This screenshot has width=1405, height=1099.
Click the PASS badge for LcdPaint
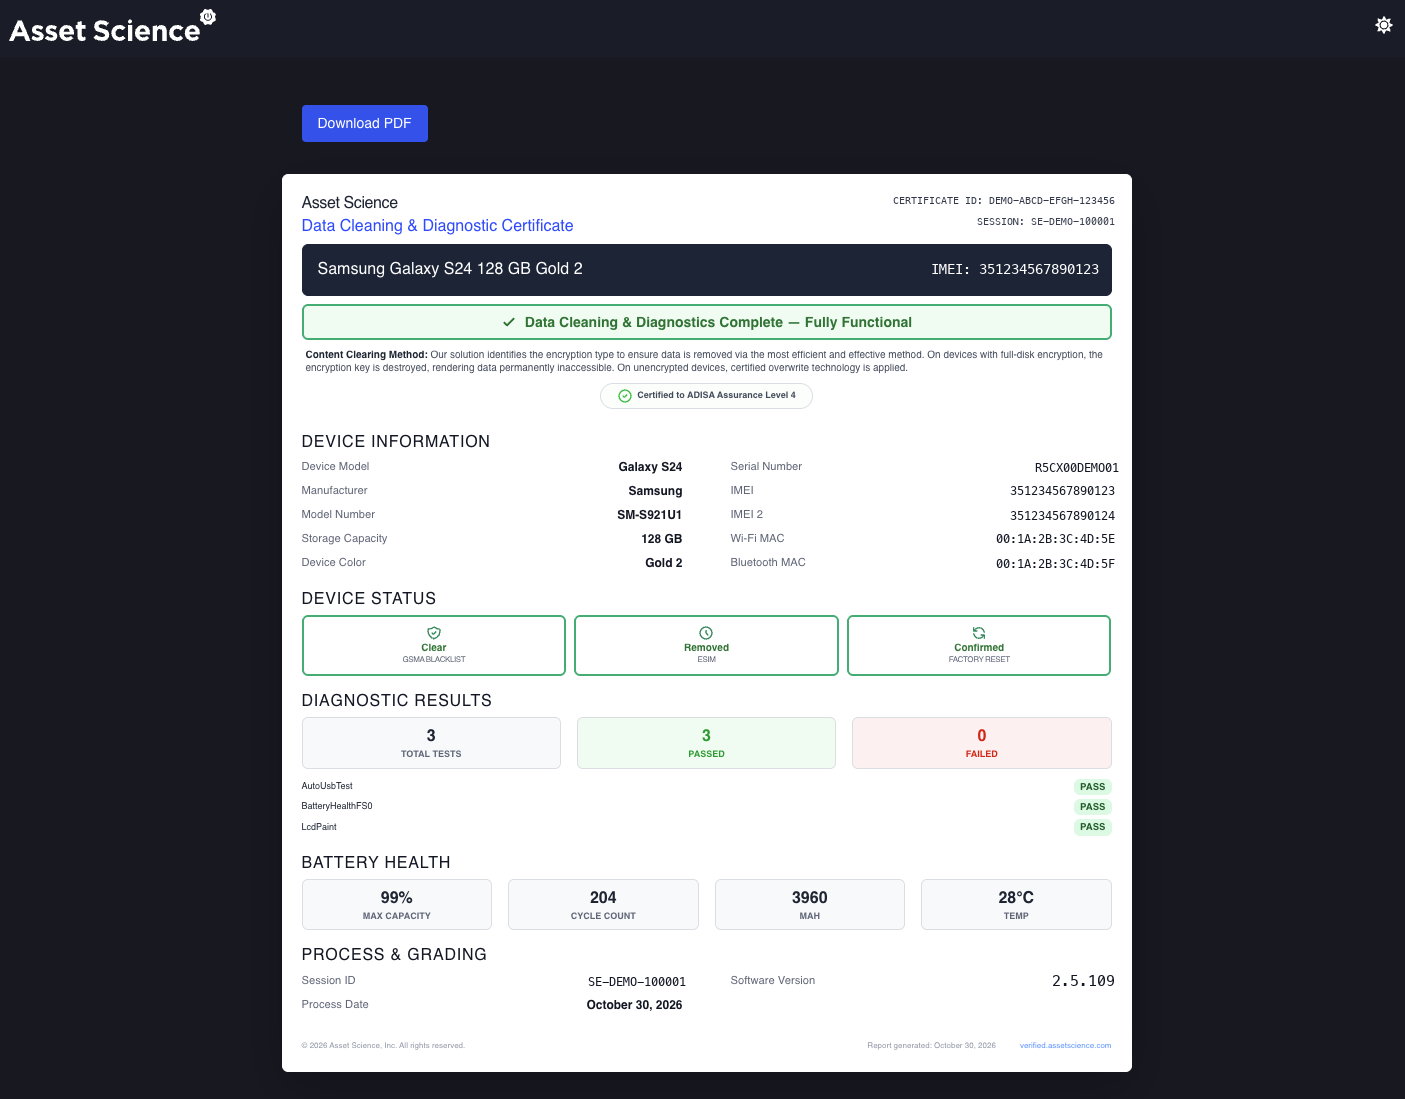1092,827
